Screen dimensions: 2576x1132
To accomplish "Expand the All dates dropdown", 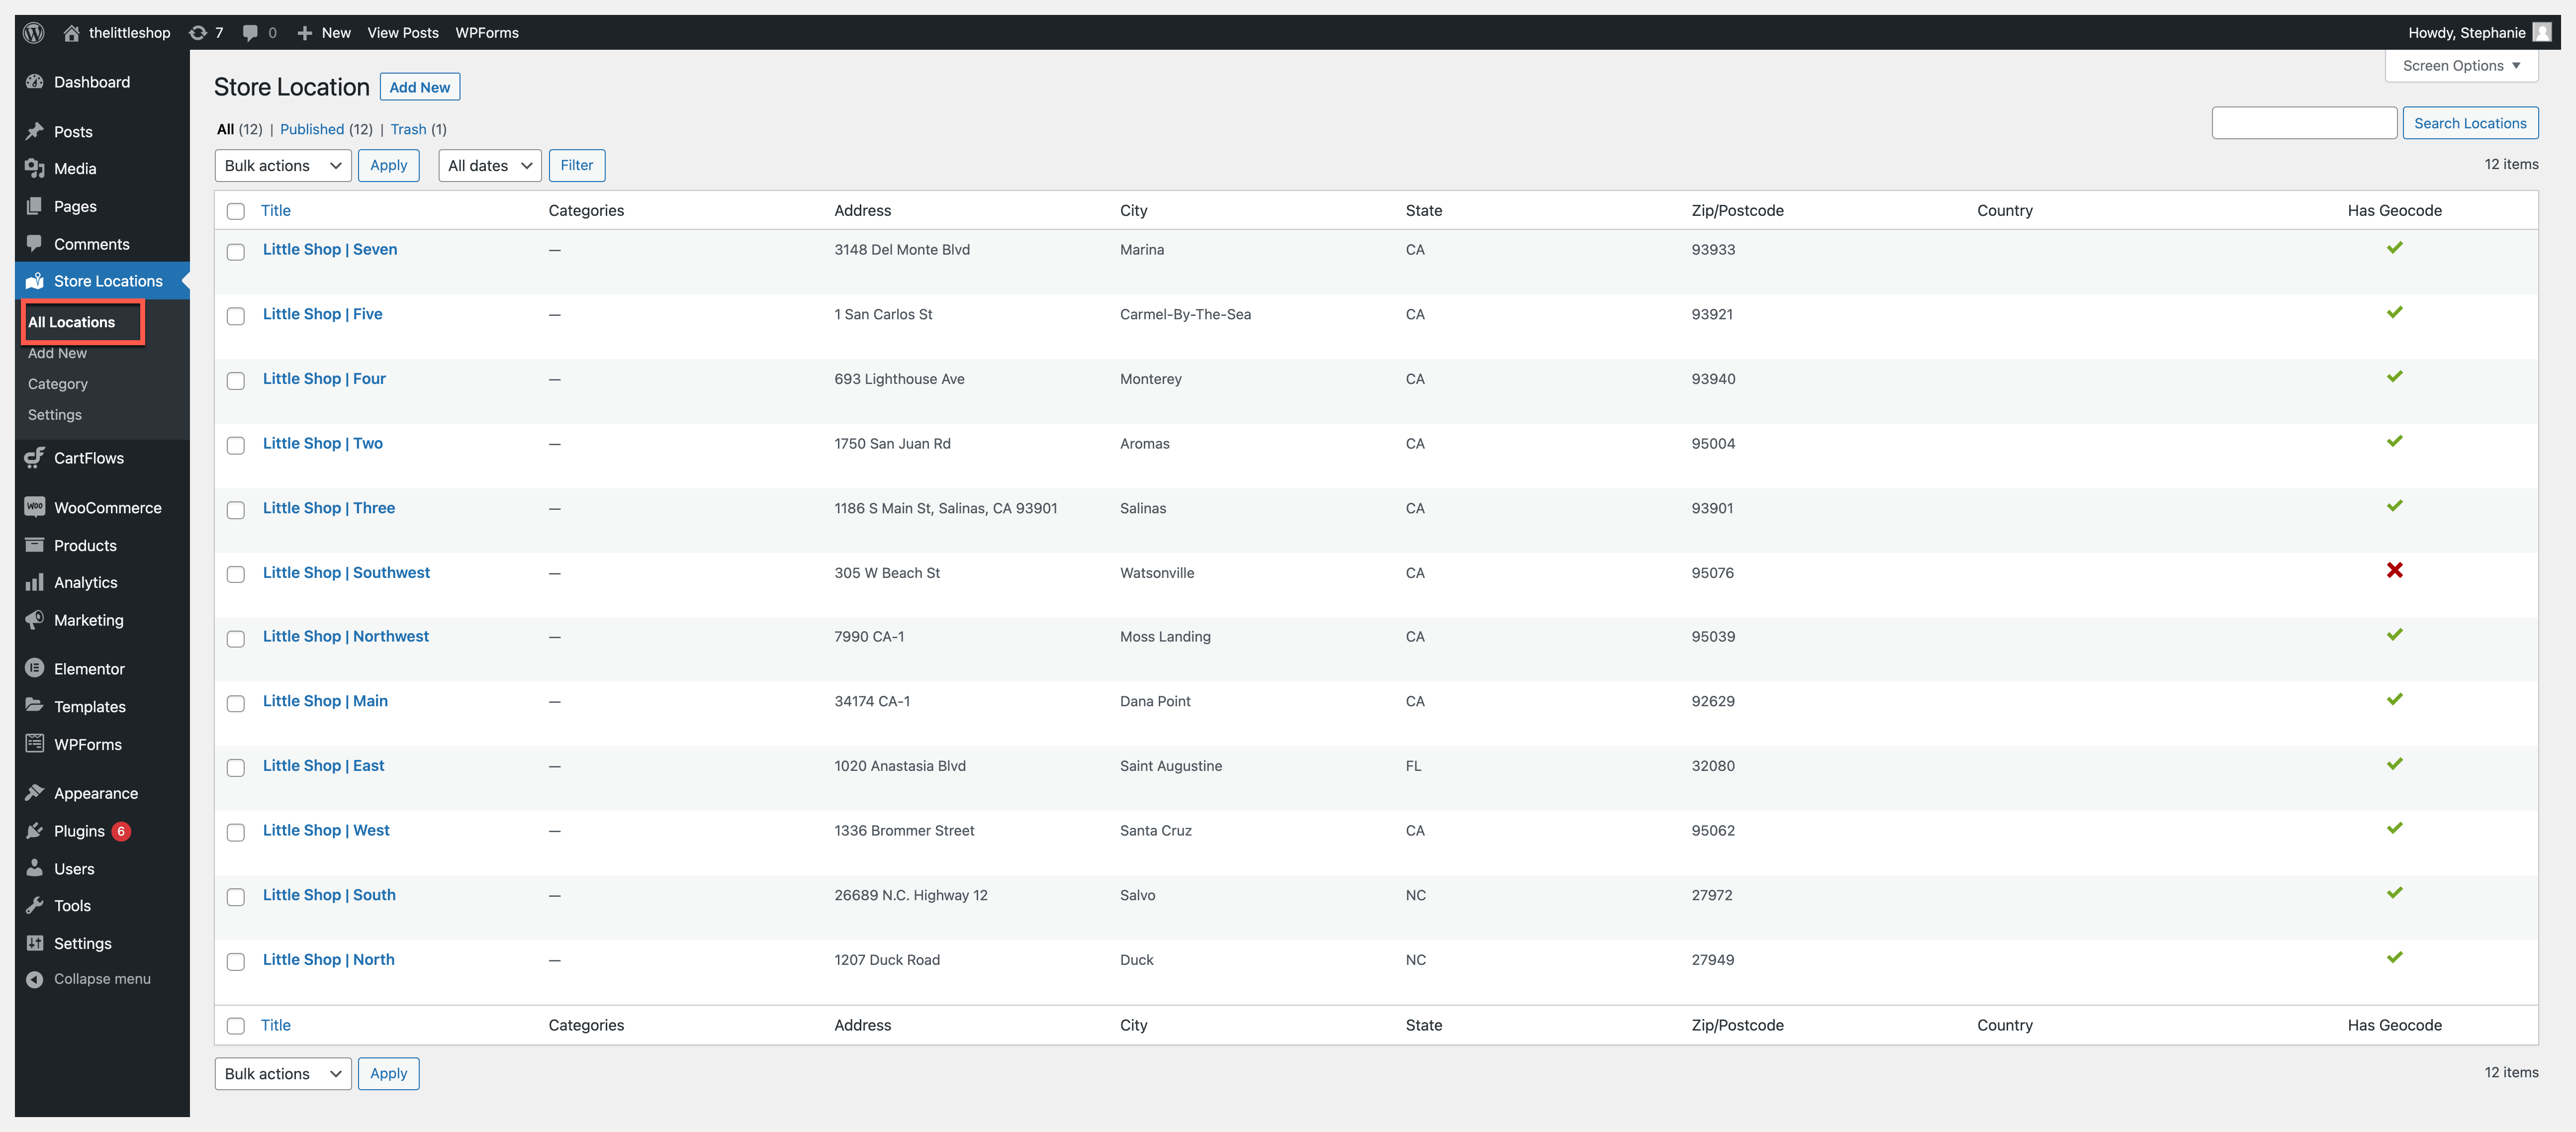I will tap(489, 166).
